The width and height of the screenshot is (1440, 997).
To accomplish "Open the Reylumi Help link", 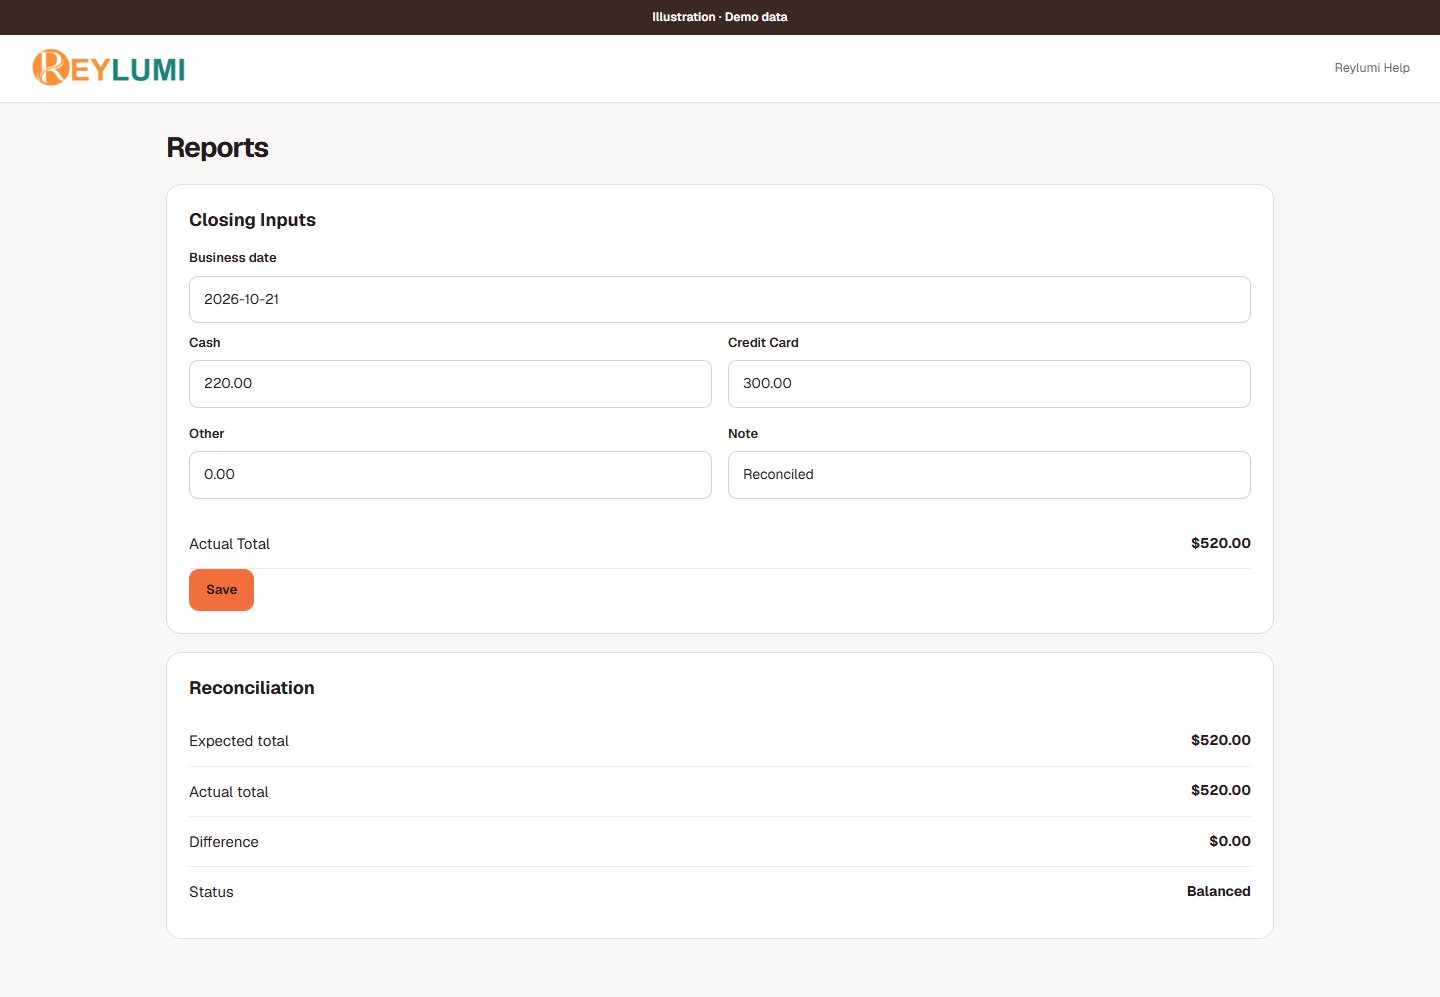I will pyautogui.click(x=1372, y=68).
